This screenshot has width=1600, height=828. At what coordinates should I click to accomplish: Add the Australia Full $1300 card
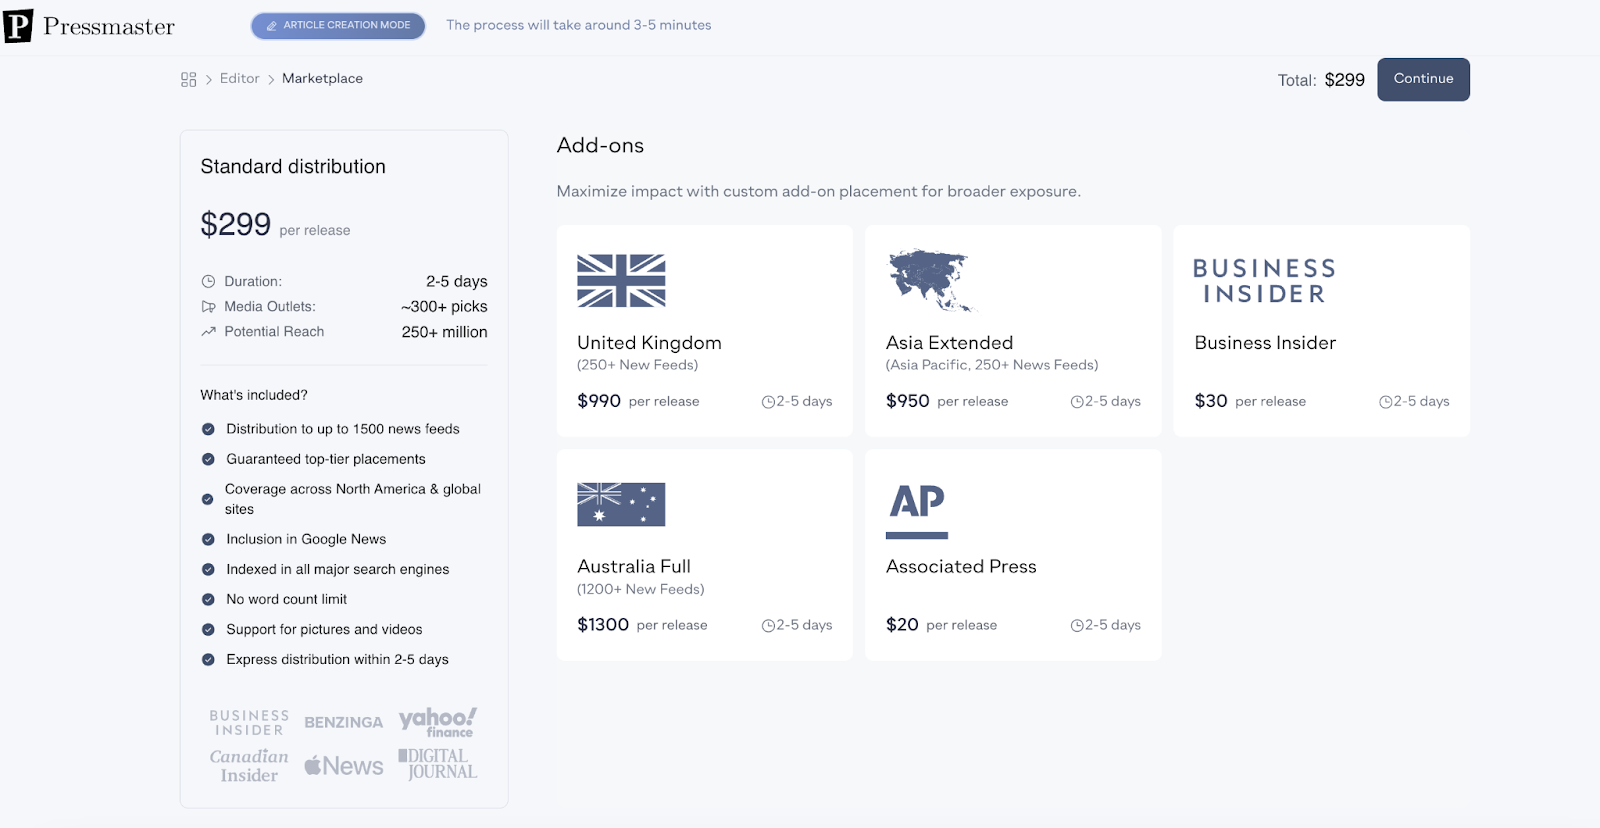pyautogui.click(x=705, y=555)
